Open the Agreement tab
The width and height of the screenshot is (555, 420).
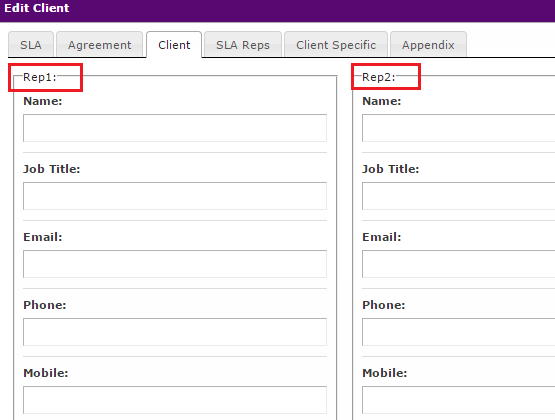coord(99,45)
